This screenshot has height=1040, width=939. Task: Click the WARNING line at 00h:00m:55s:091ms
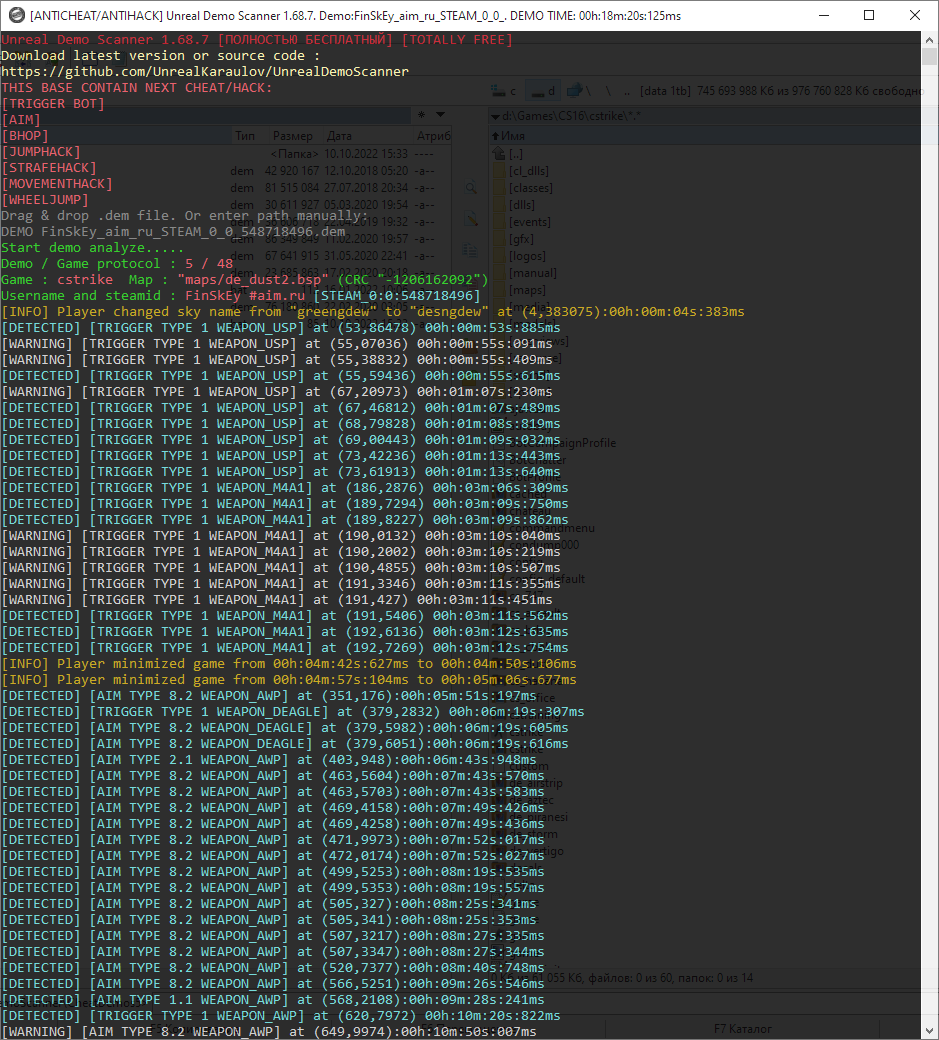(277, 344)
